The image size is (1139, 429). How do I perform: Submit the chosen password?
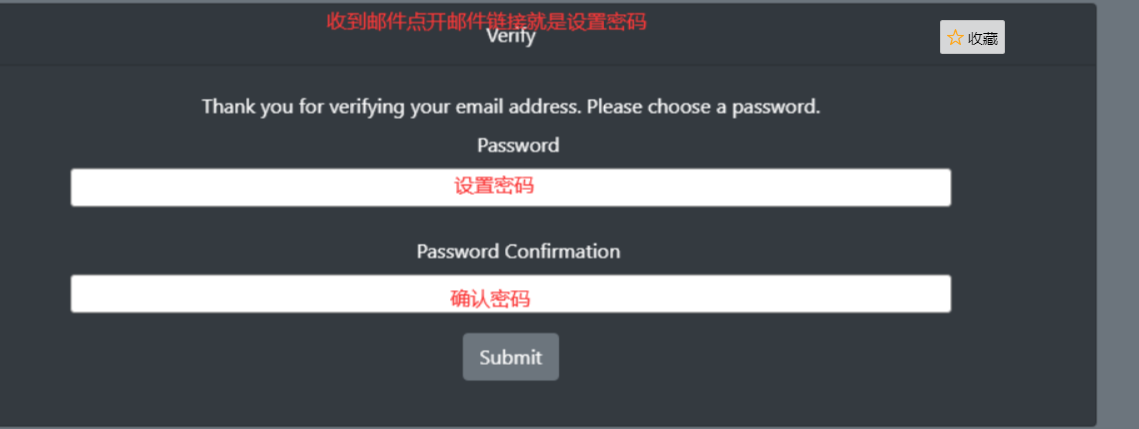point(511,356)
